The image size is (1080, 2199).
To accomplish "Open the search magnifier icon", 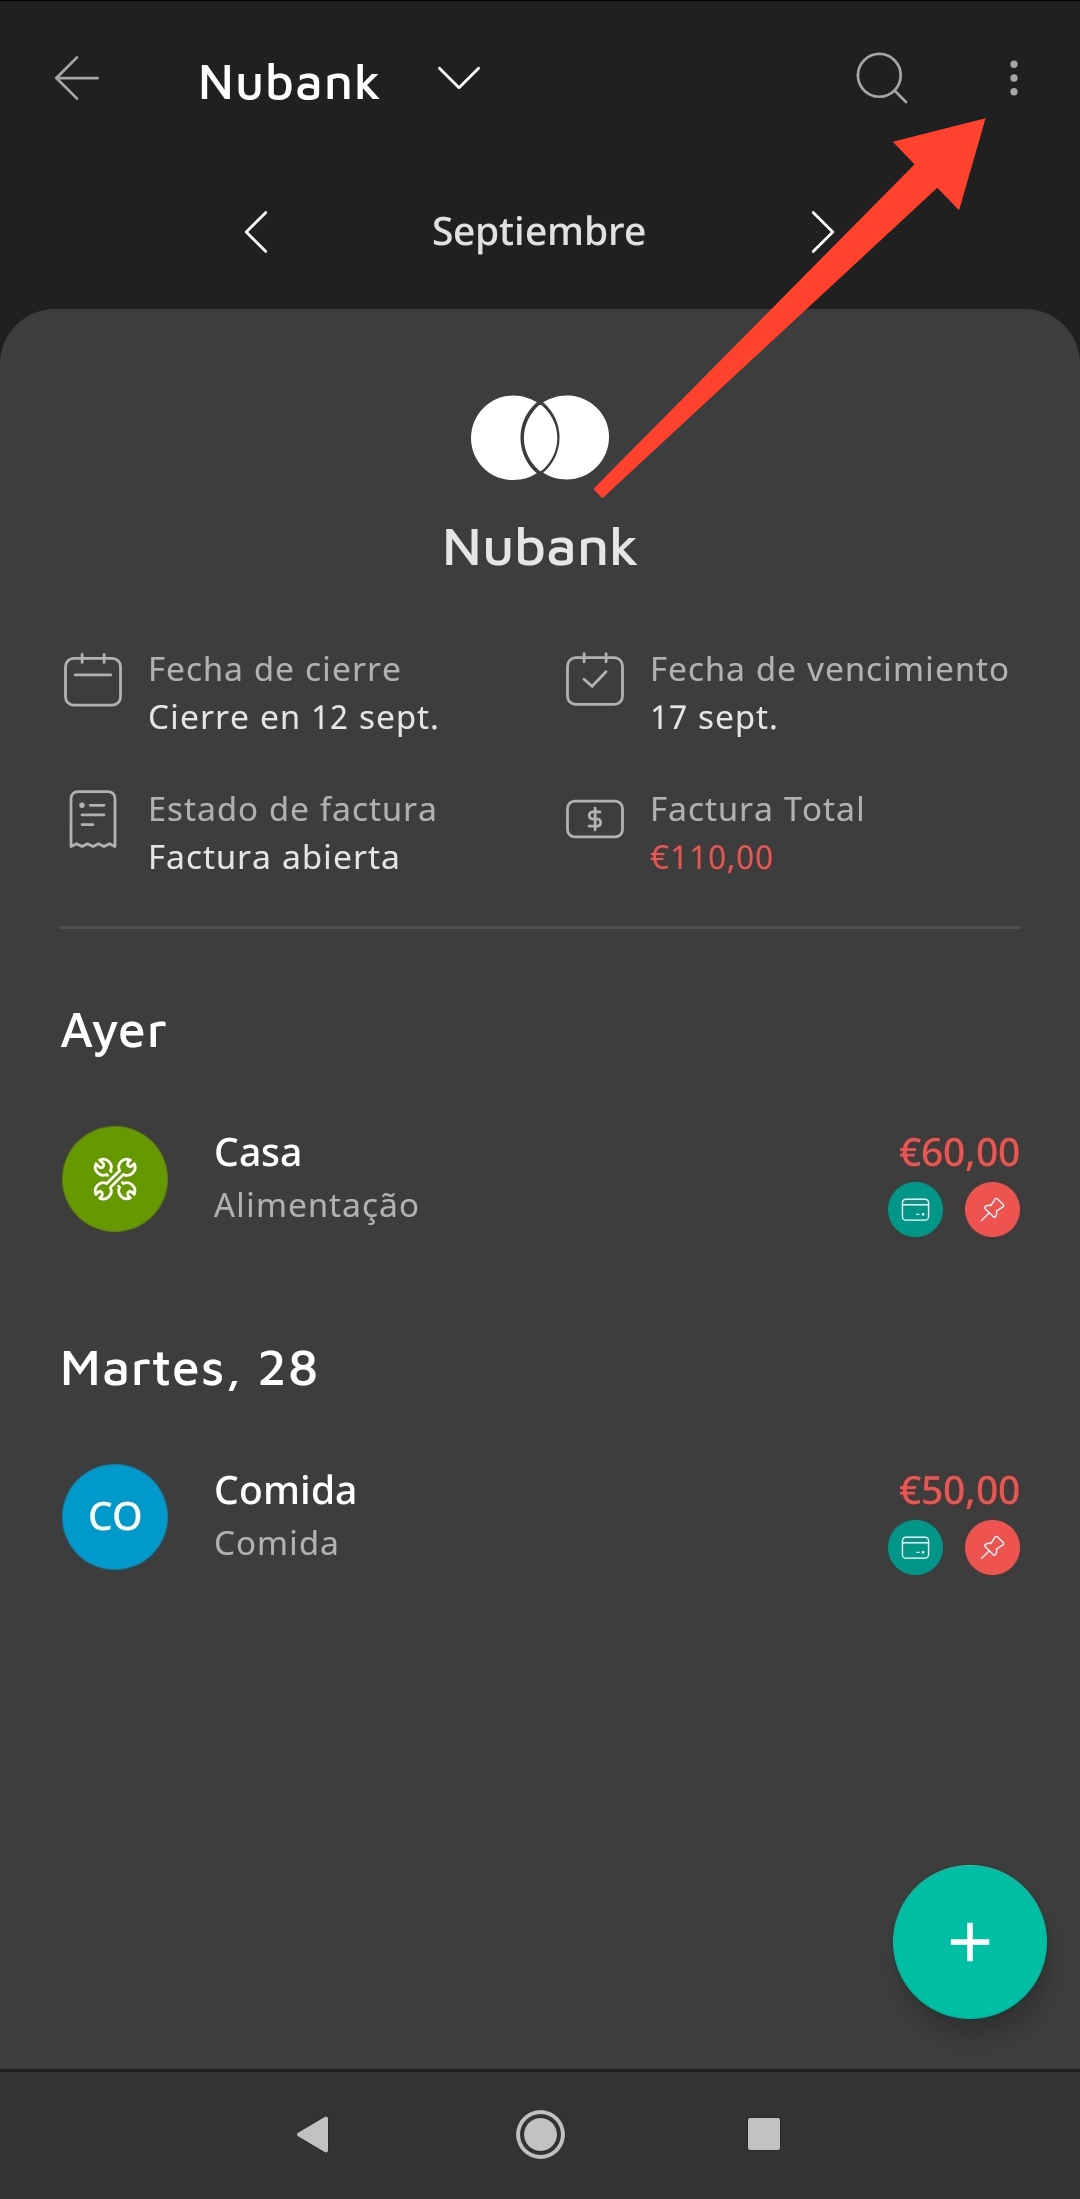I will [x=881, y=78].
